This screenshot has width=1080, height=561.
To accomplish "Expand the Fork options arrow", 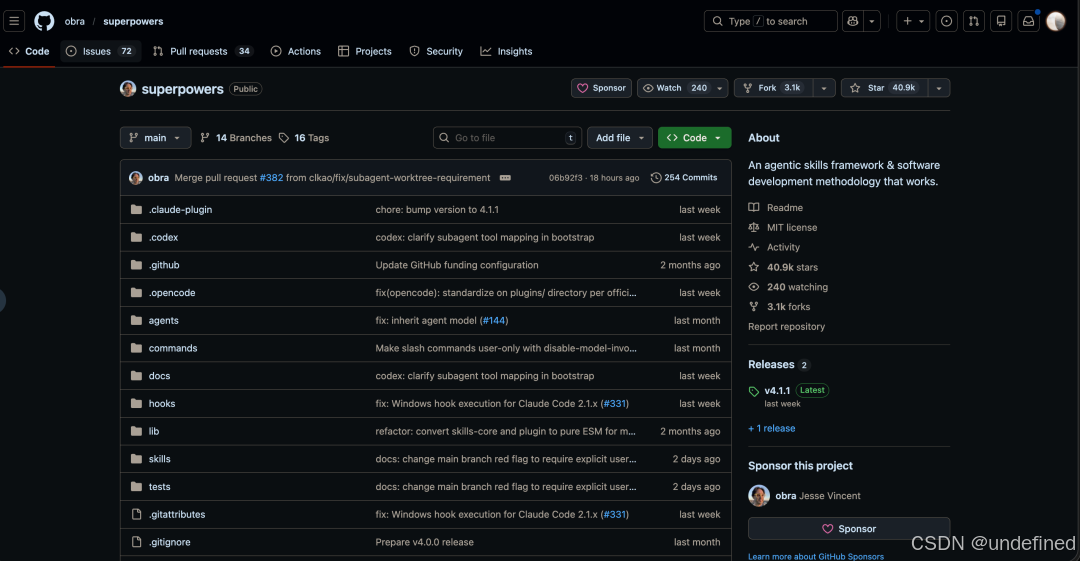I will click(824, 88).
